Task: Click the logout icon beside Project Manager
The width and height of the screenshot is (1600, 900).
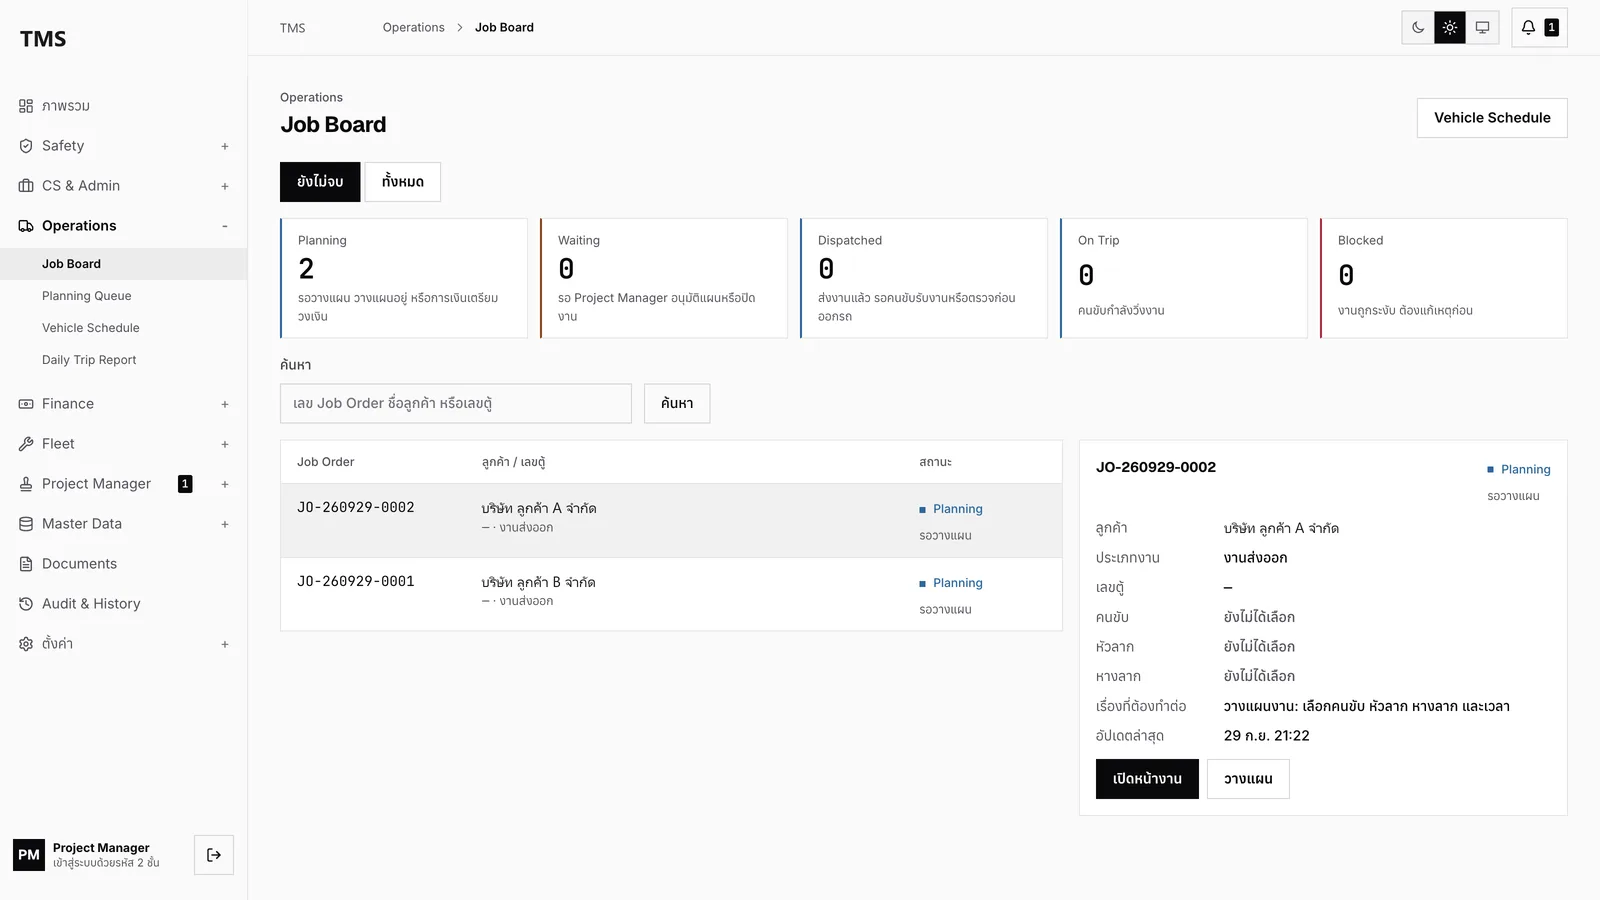Action: 214,855
